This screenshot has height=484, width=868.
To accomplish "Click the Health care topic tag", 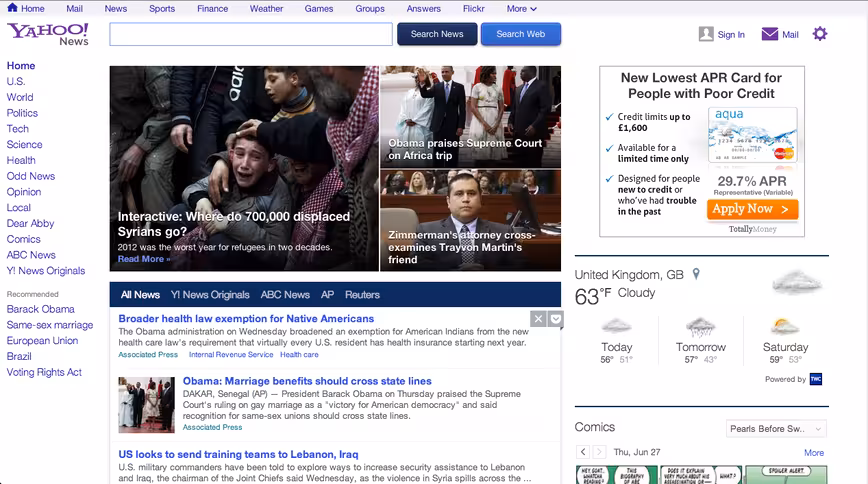I will pyautogui.click(x=299, y=354).
